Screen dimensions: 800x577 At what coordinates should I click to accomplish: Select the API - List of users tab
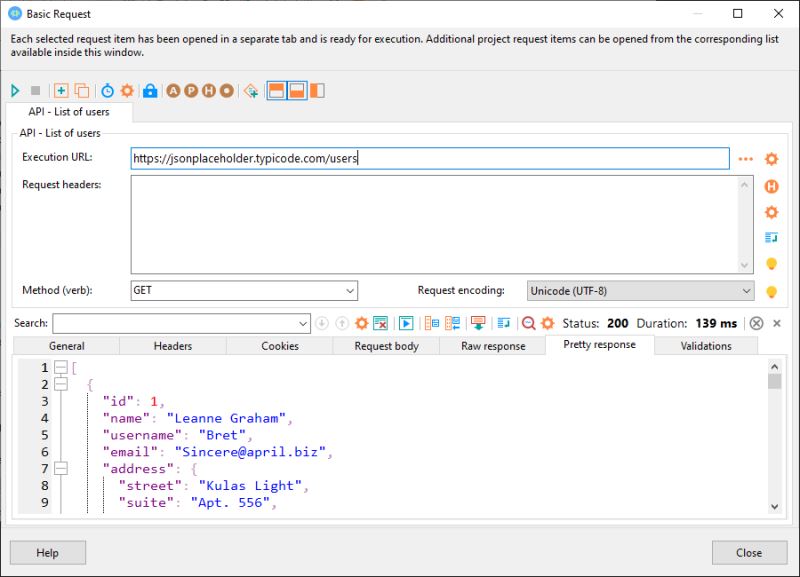[69, 112]
